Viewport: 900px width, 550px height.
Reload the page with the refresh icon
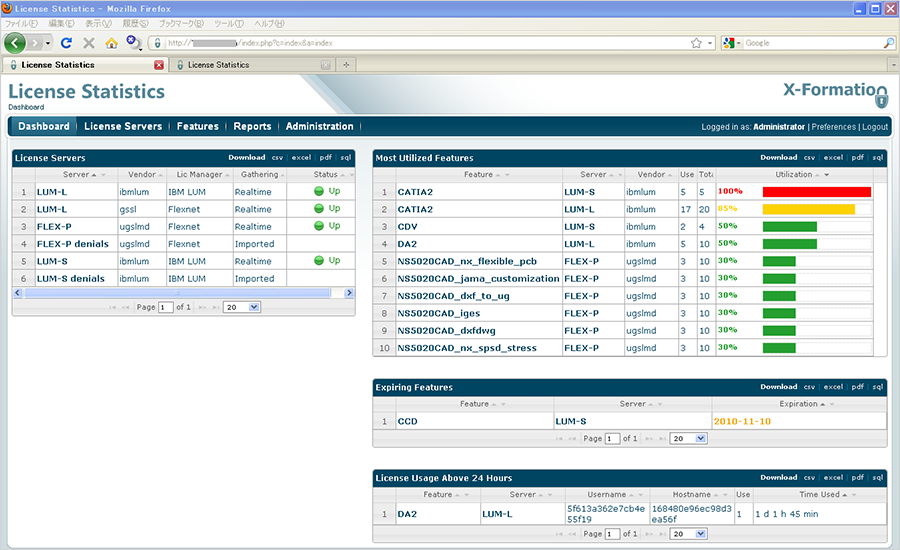[67, 43]
